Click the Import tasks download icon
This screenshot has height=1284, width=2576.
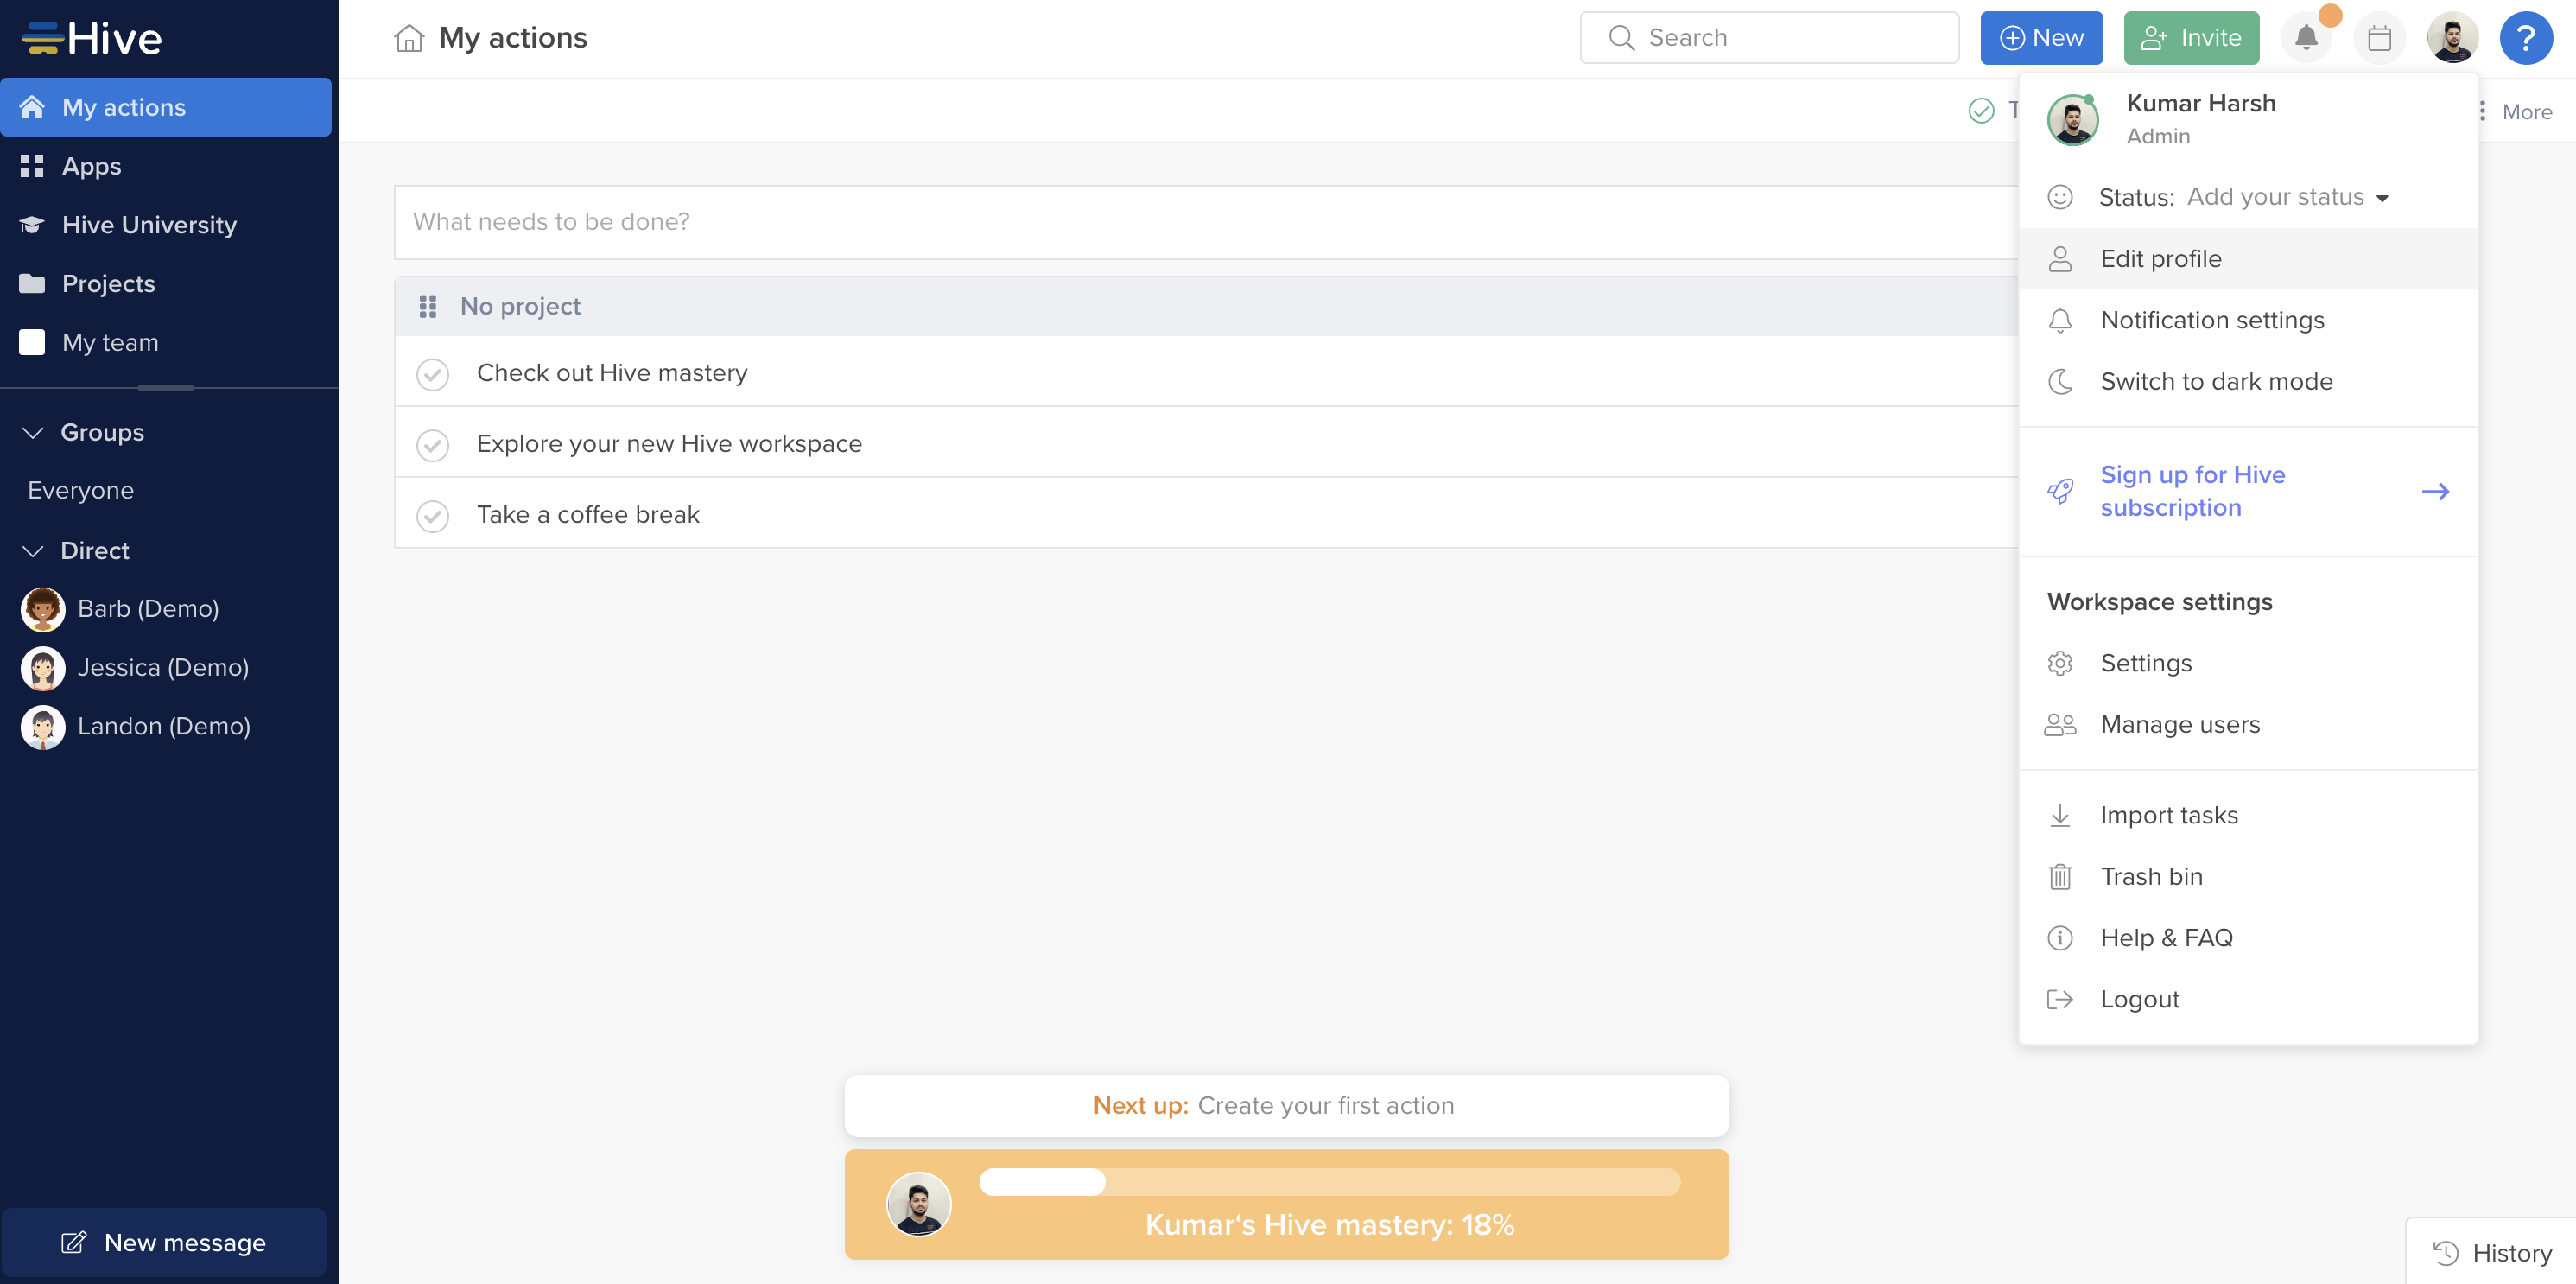[2060, 815]
